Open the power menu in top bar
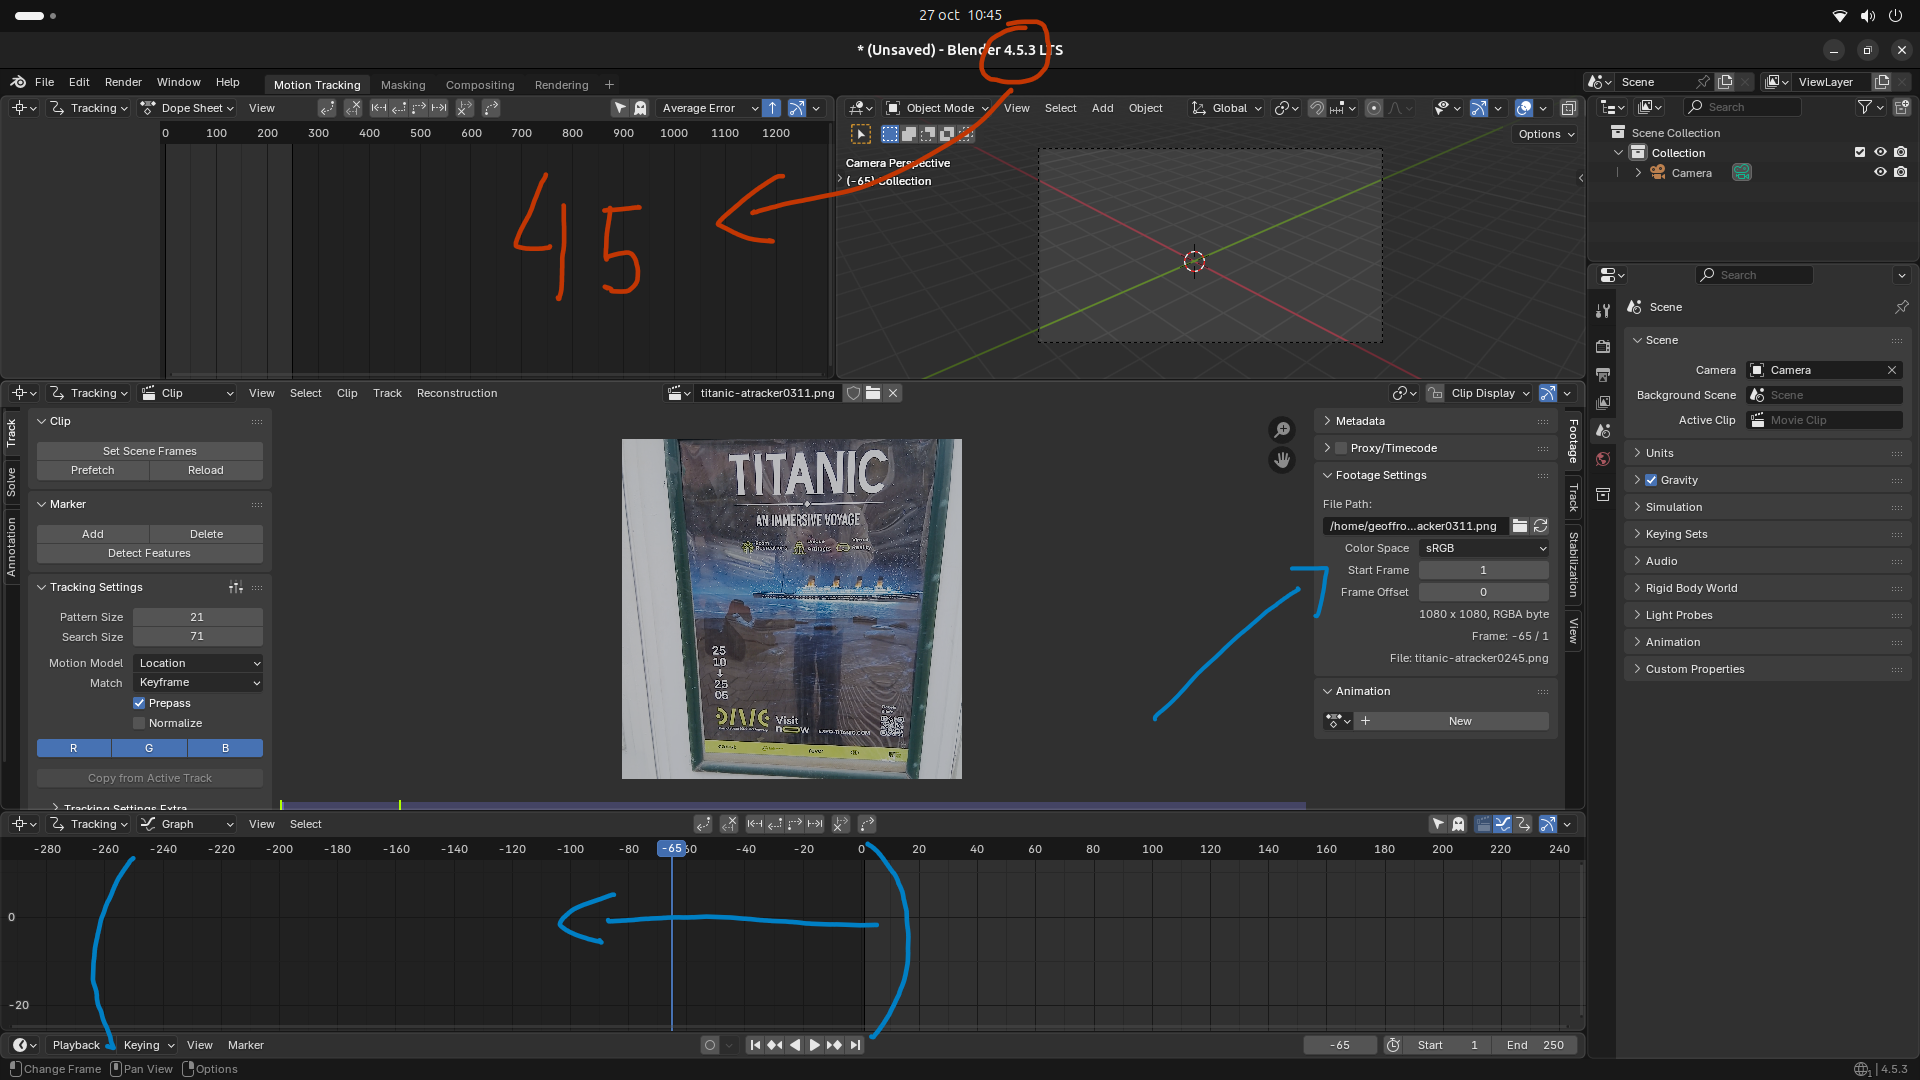1920x1080 pixels. pyautogui.click(x=1895, y=15)
